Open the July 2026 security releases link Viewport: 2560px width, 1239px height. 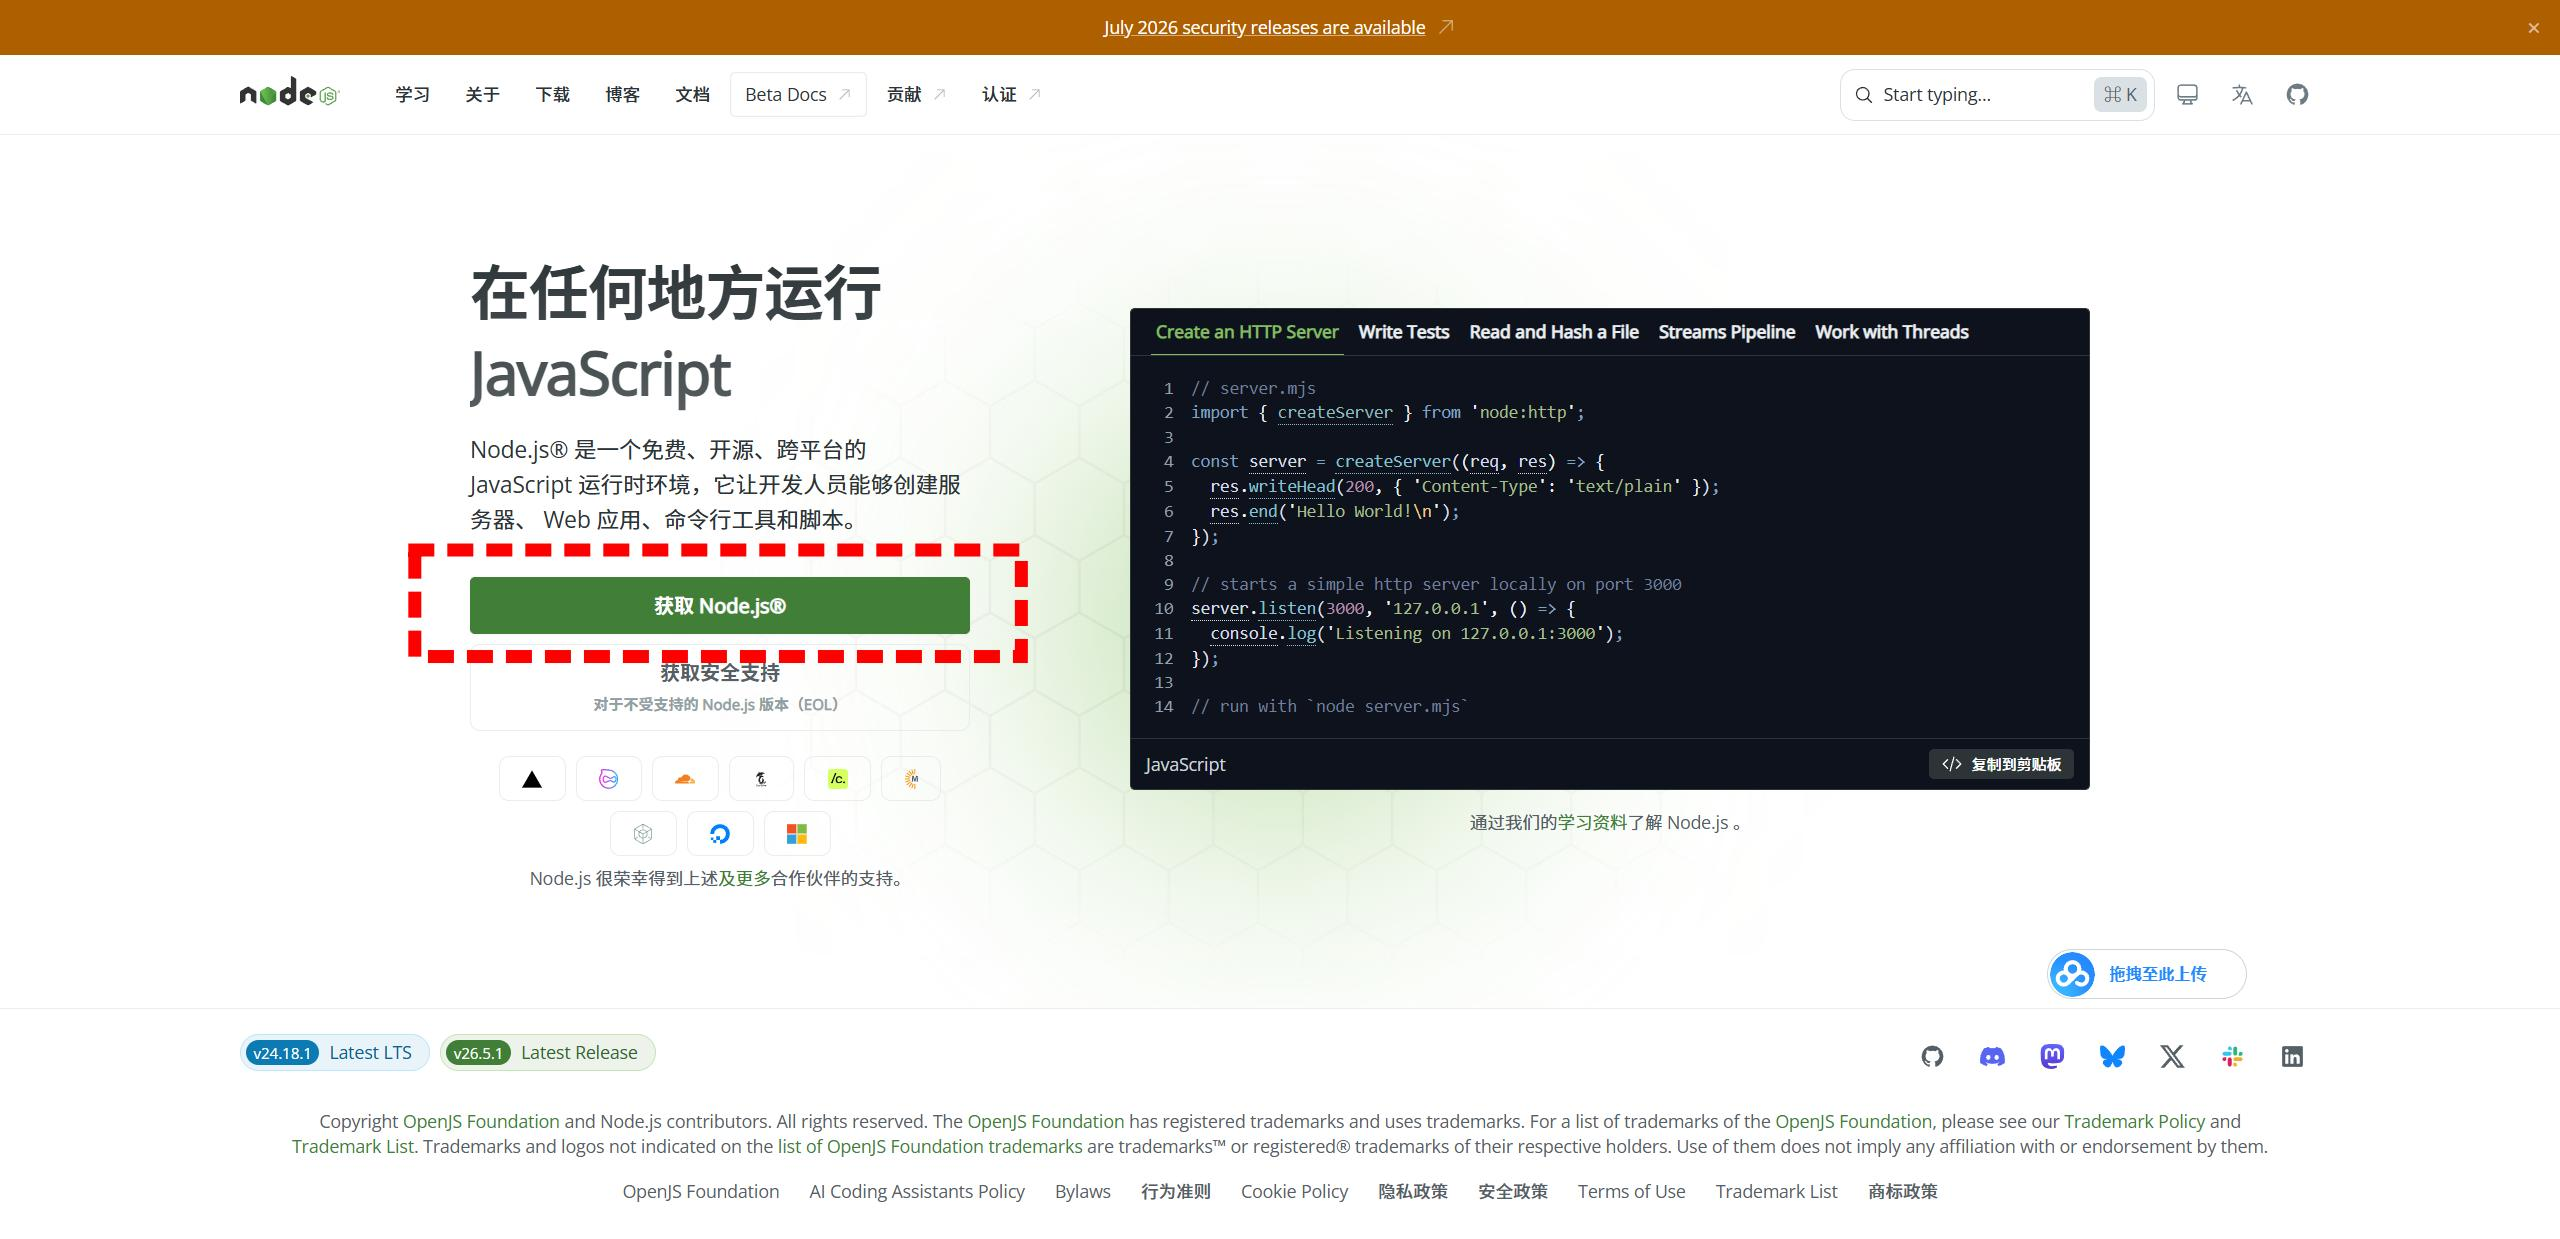1264,27
